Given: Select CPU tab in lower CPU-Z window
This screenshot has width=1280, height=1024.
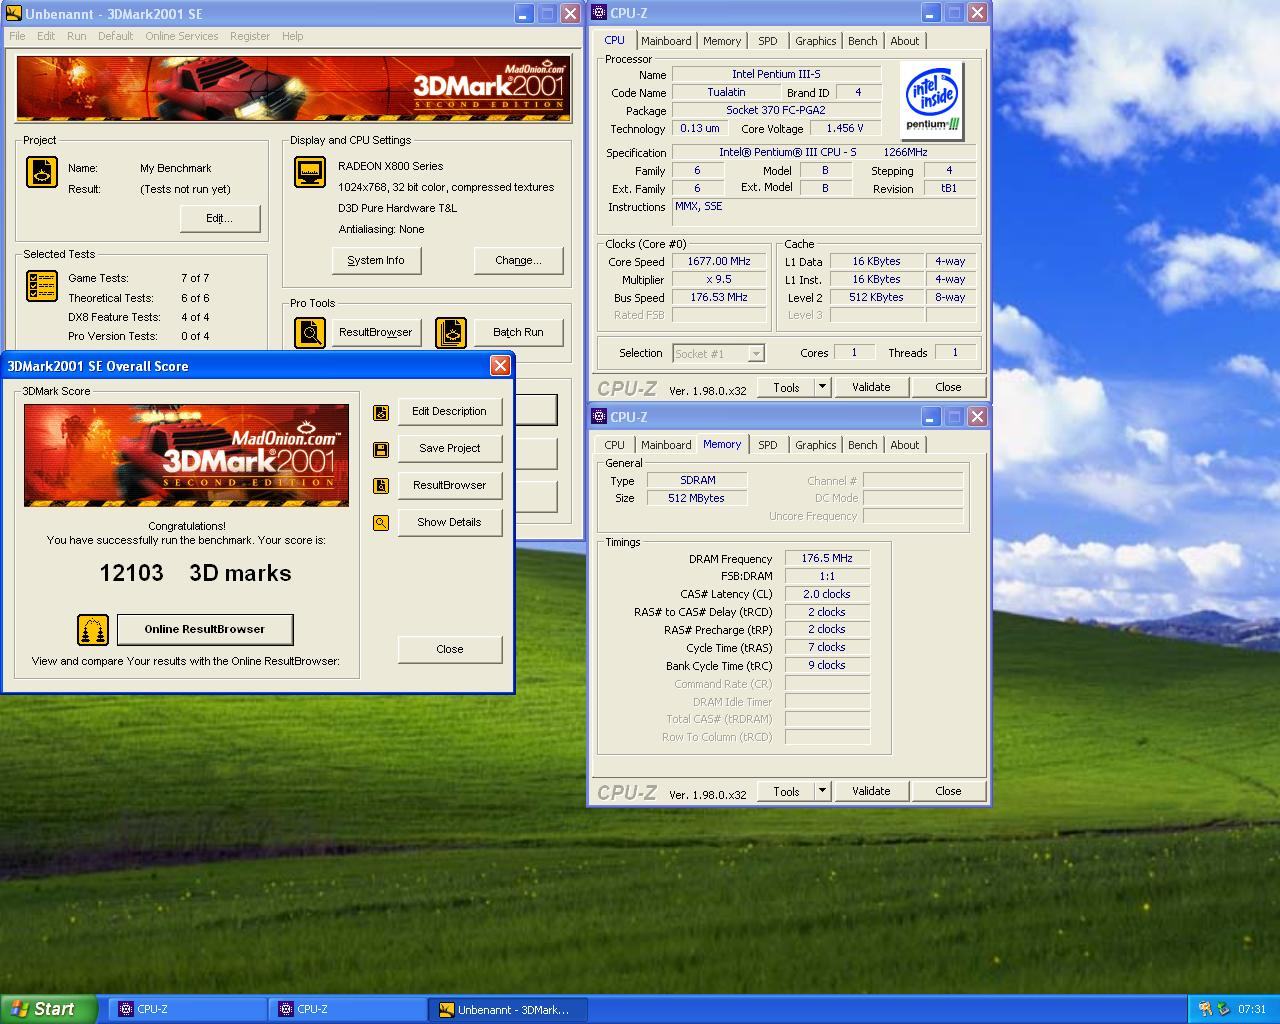Looking at the screenshot, I should click(615, 445).
